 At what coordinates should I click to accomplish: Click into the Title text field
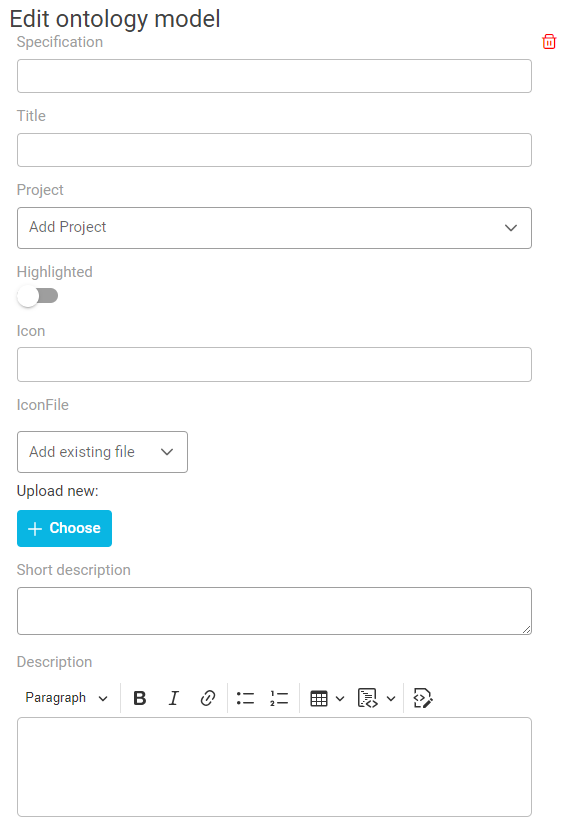[274, 150]
